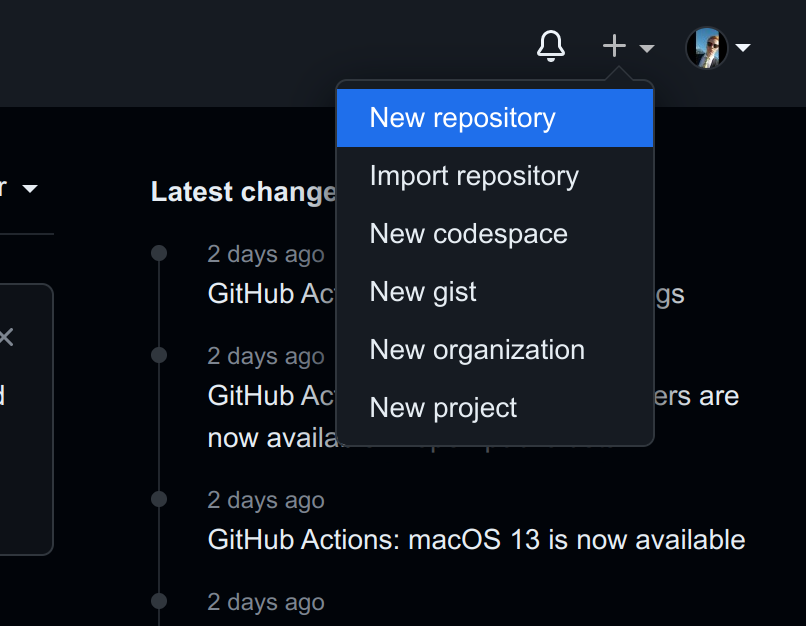Expand the caret beside the profile avatar

click(743, 47)
